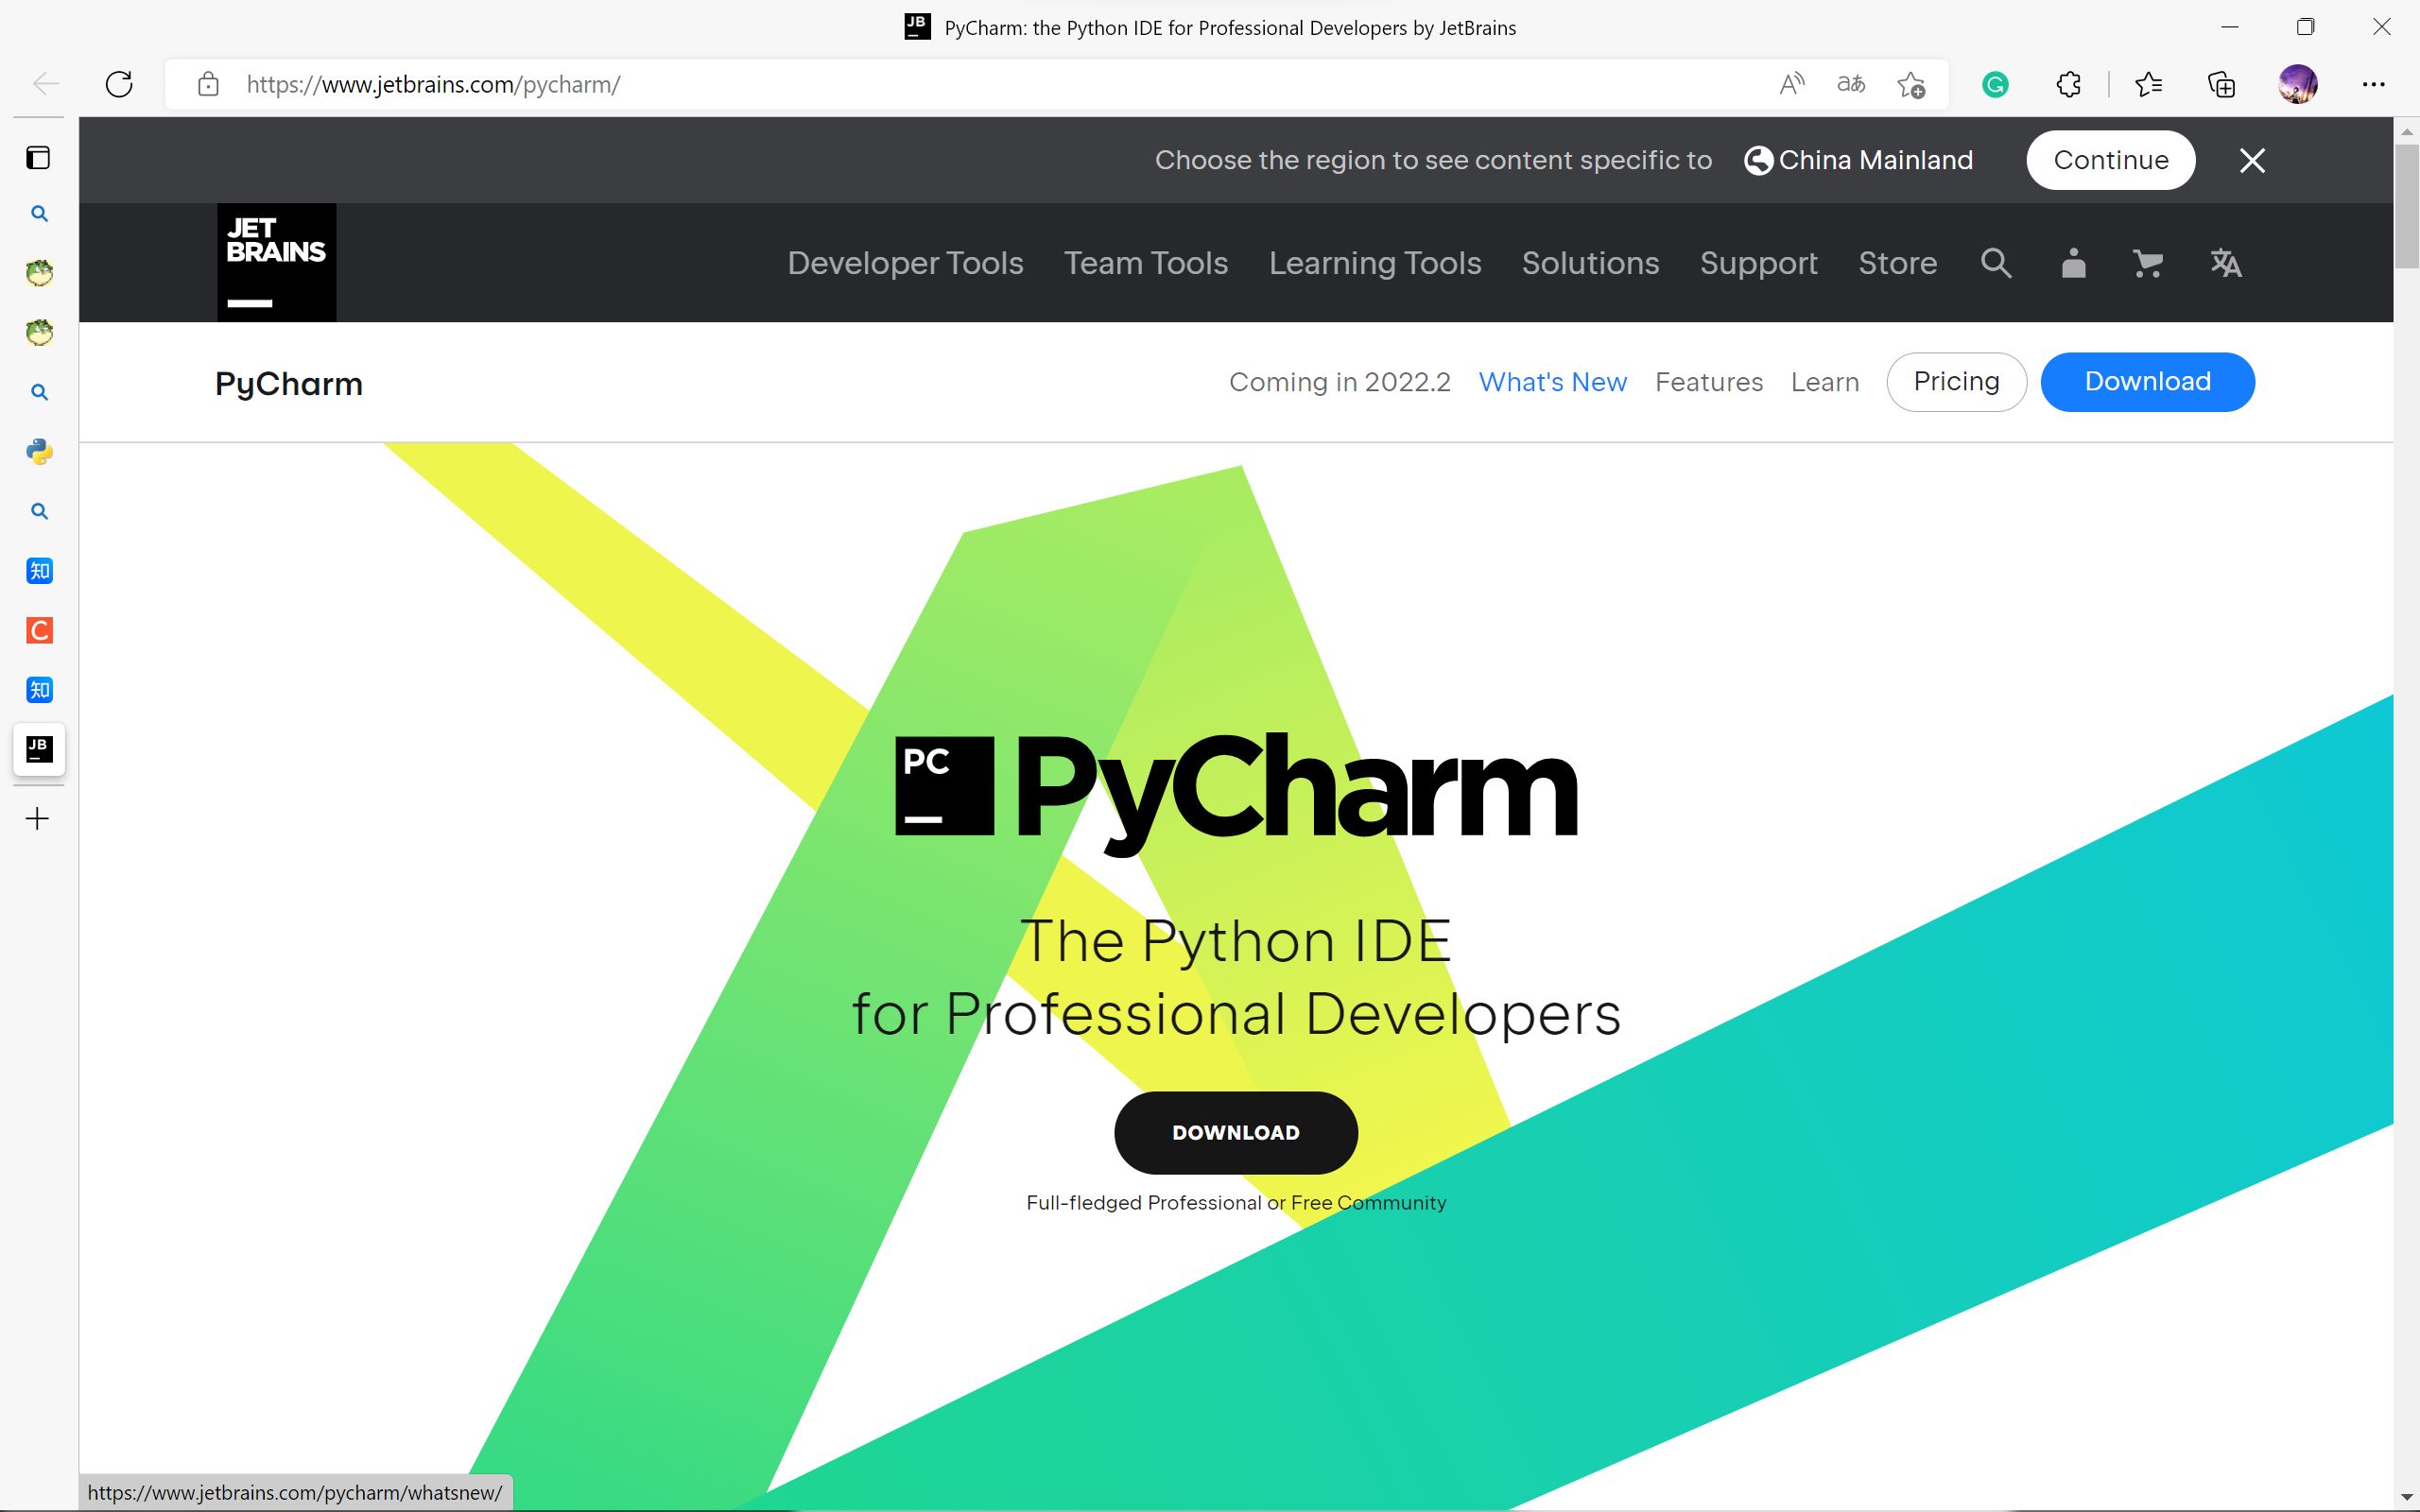Open the site search magnifier icon
Screen dimensions: 2420x1512
pyautogui.click(x=1995, y=263)
